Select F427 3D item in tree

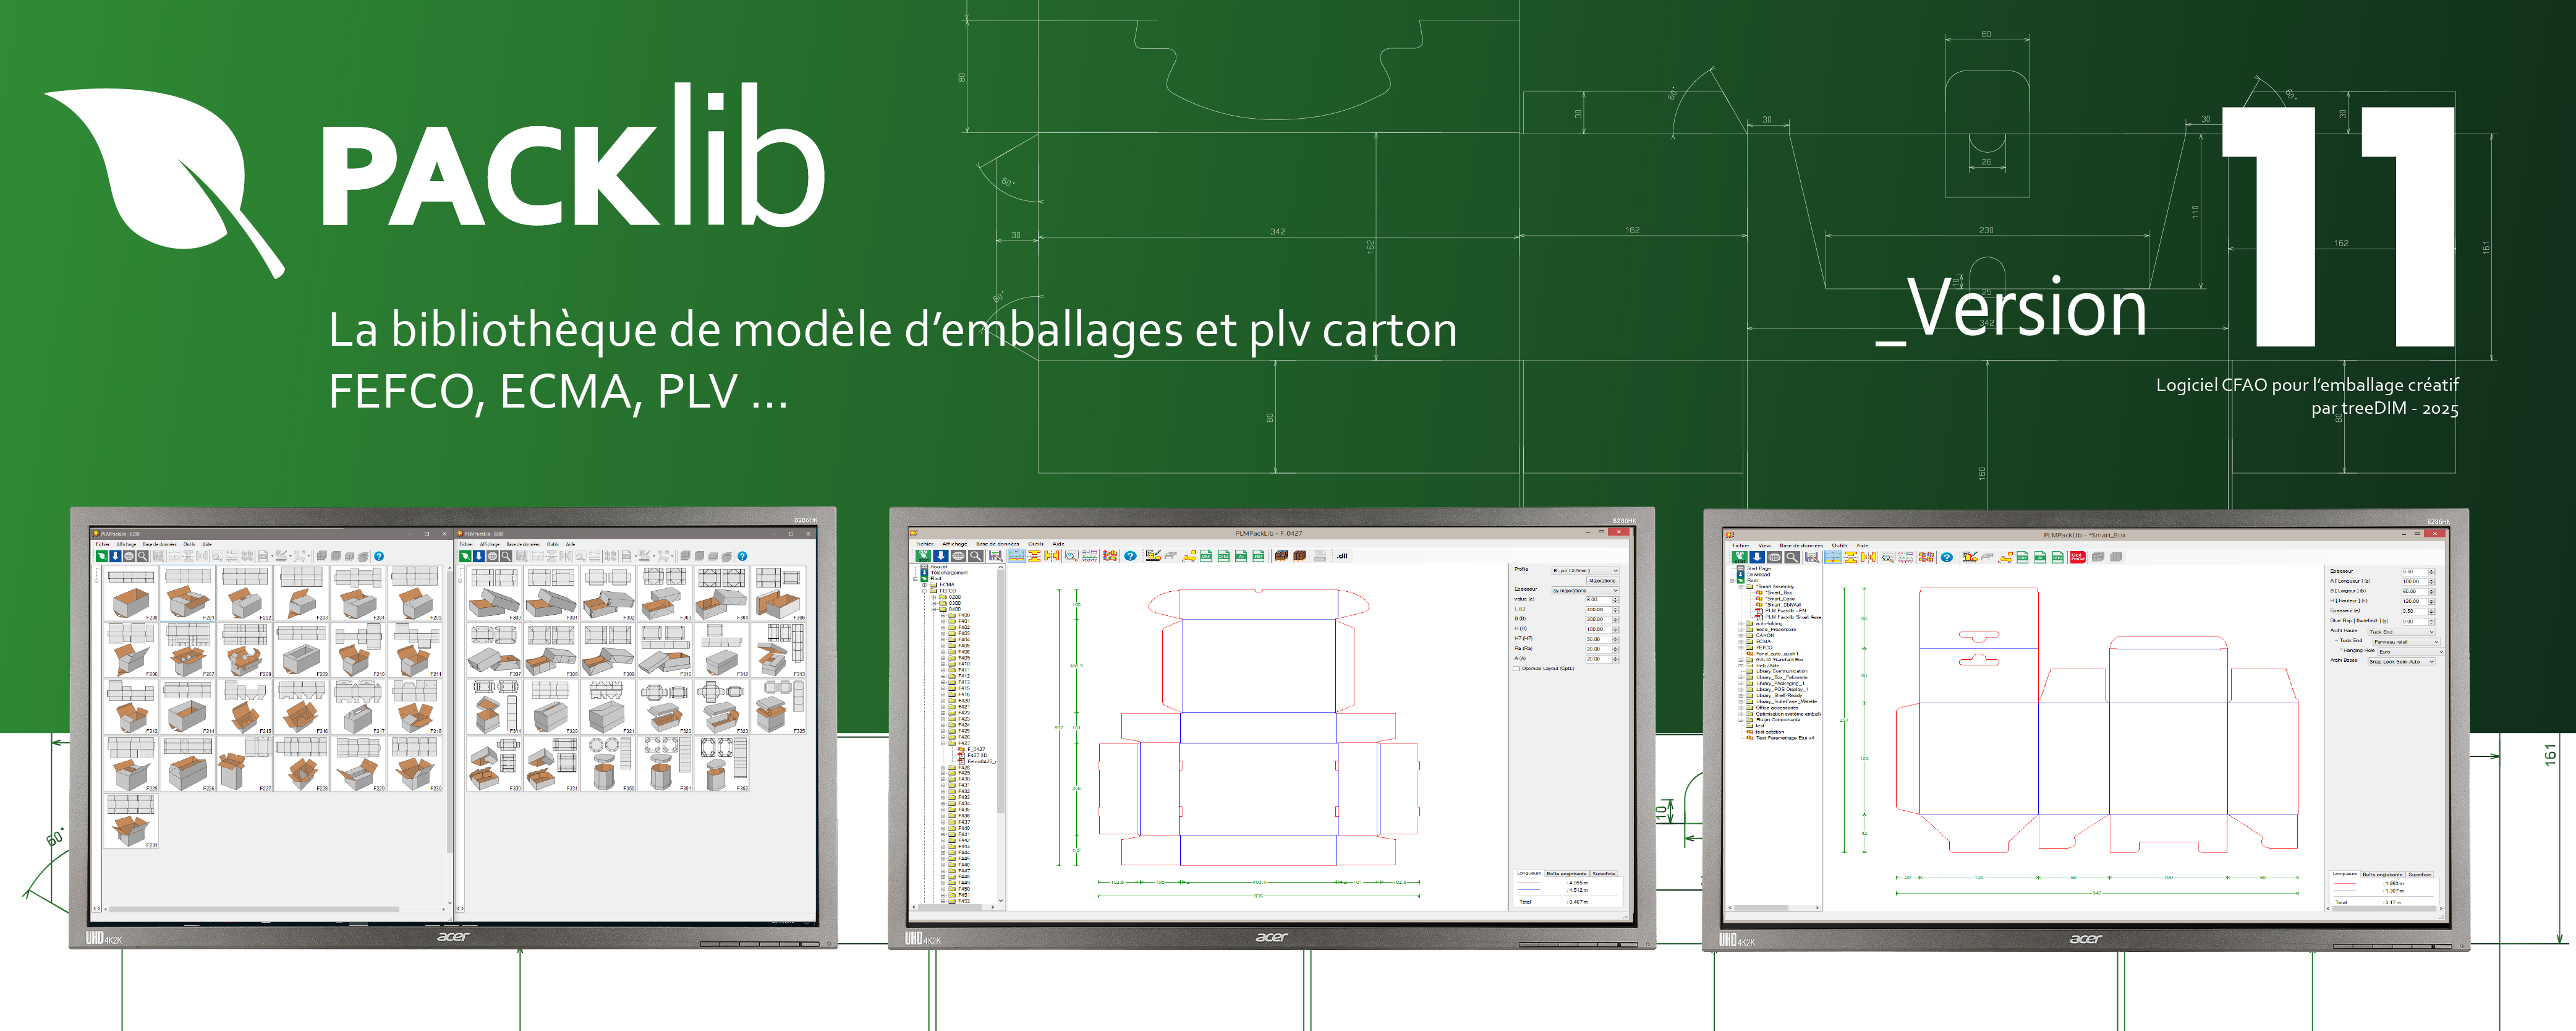point(978,756)
